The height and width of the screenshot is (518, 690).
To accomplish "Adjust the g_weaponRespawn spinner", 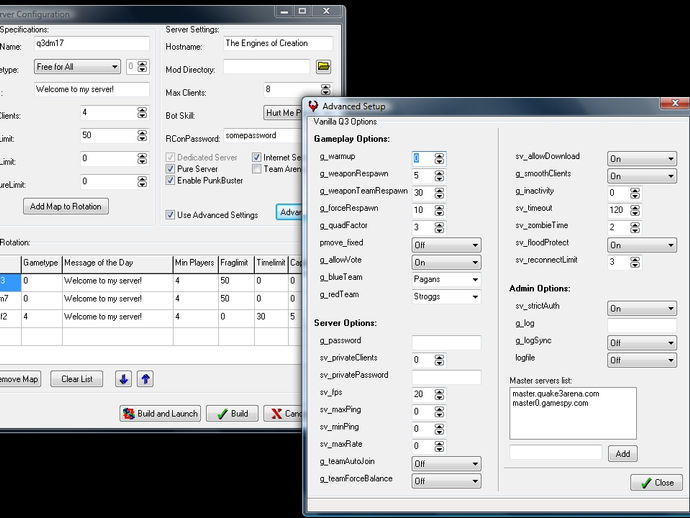I will [439, 176].
